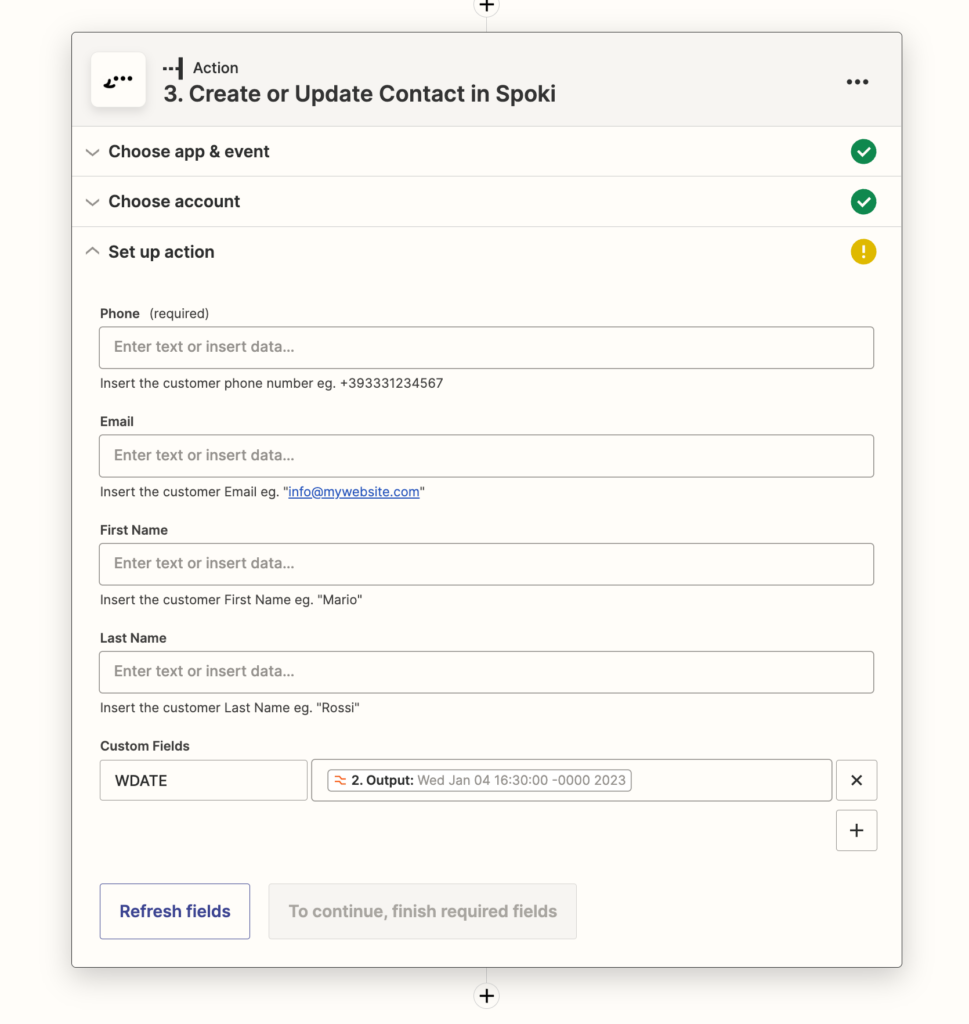Add a step with the bottom plus icon
Screen dimensions: 969x1024
[486, 996]
